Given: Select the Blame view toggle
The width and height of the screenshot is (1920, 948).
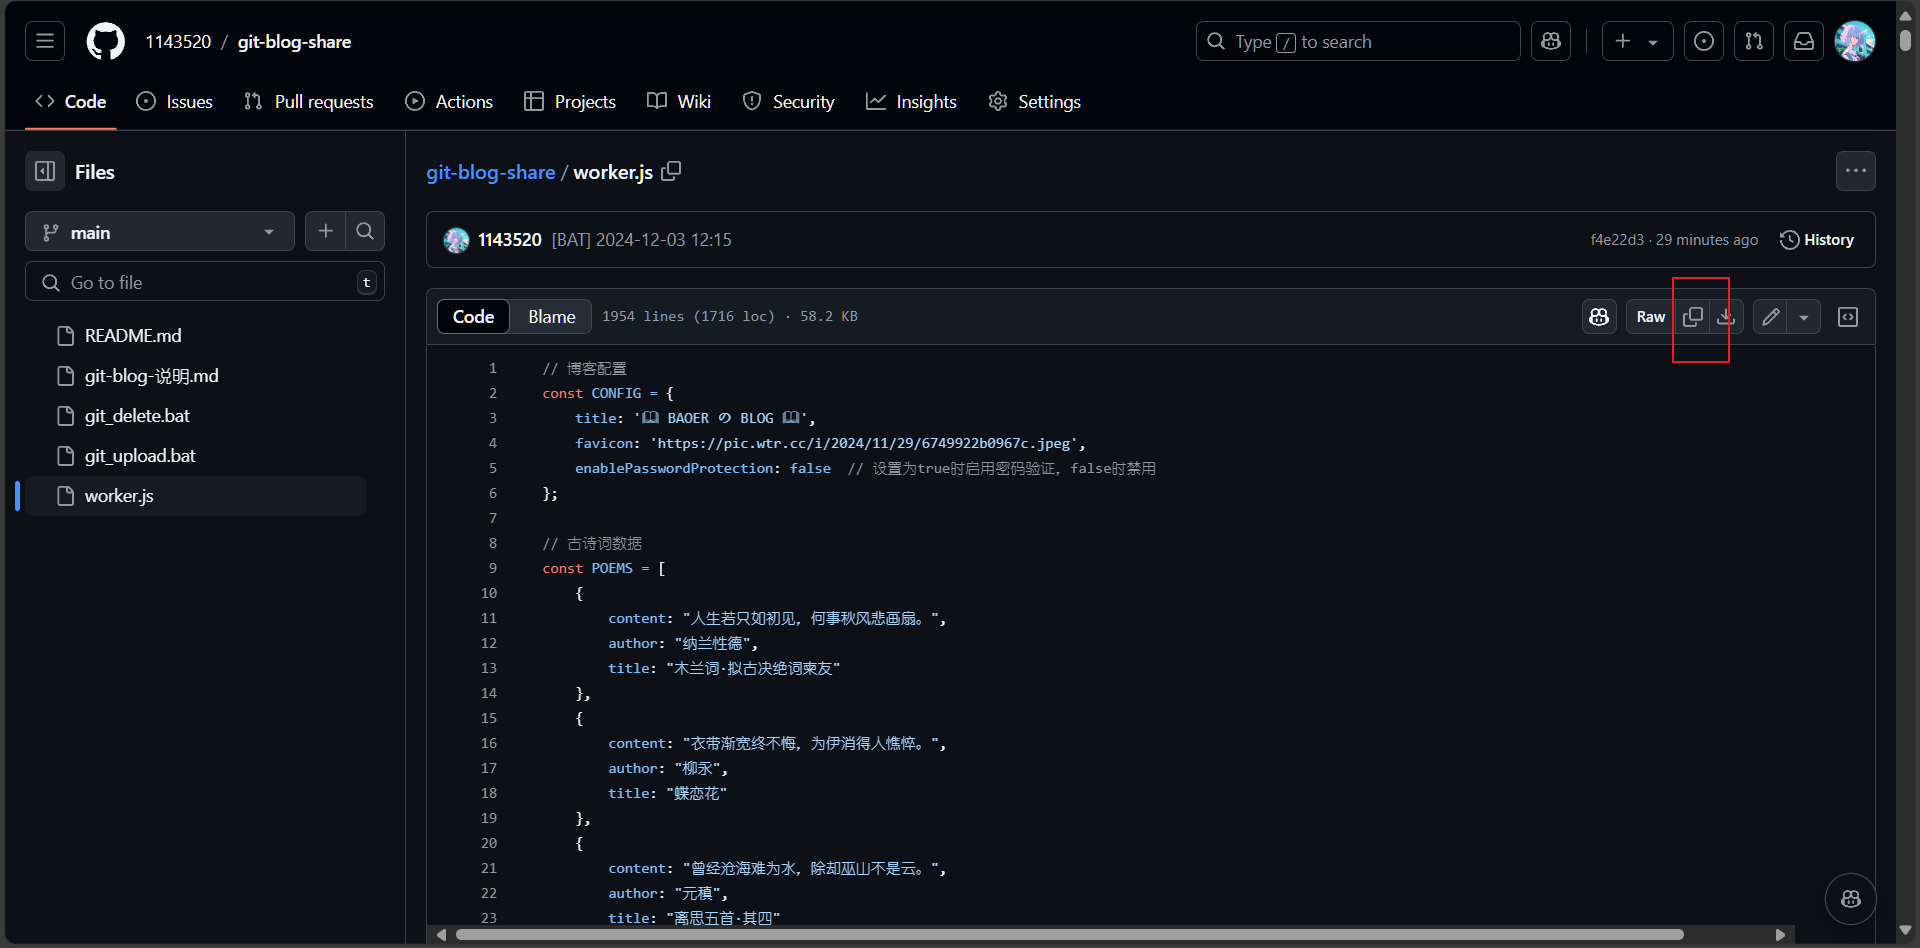Looking at the screenshot, I should (x=551, y=317).
